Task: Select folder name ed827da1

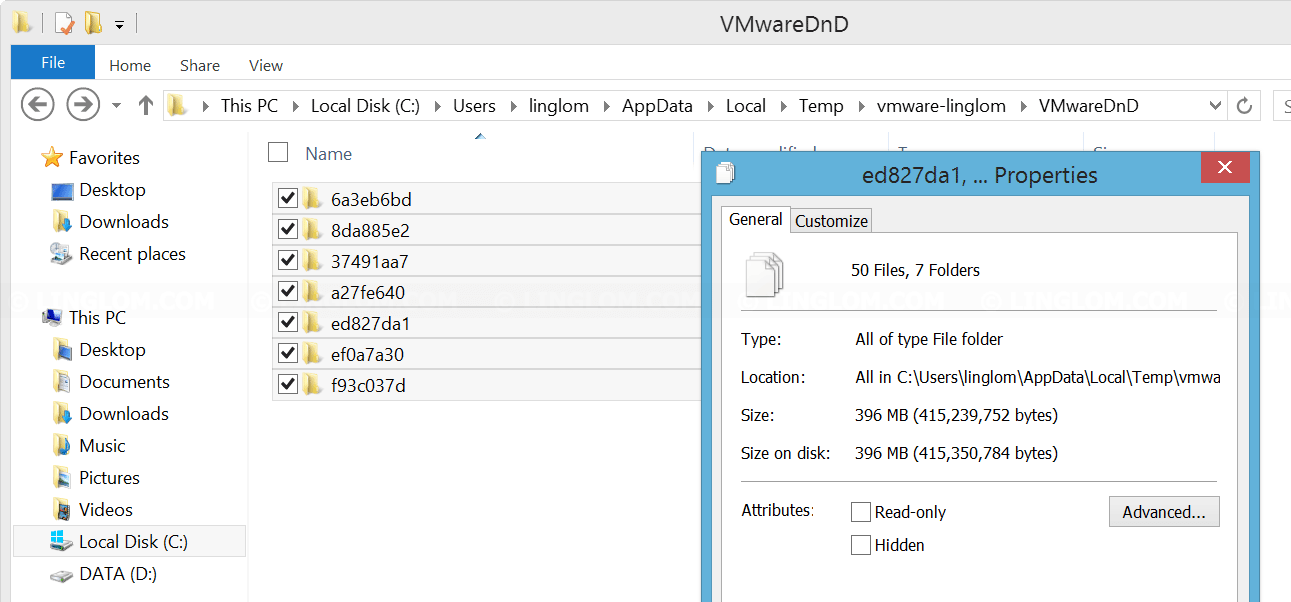Action: coord(370,324)
